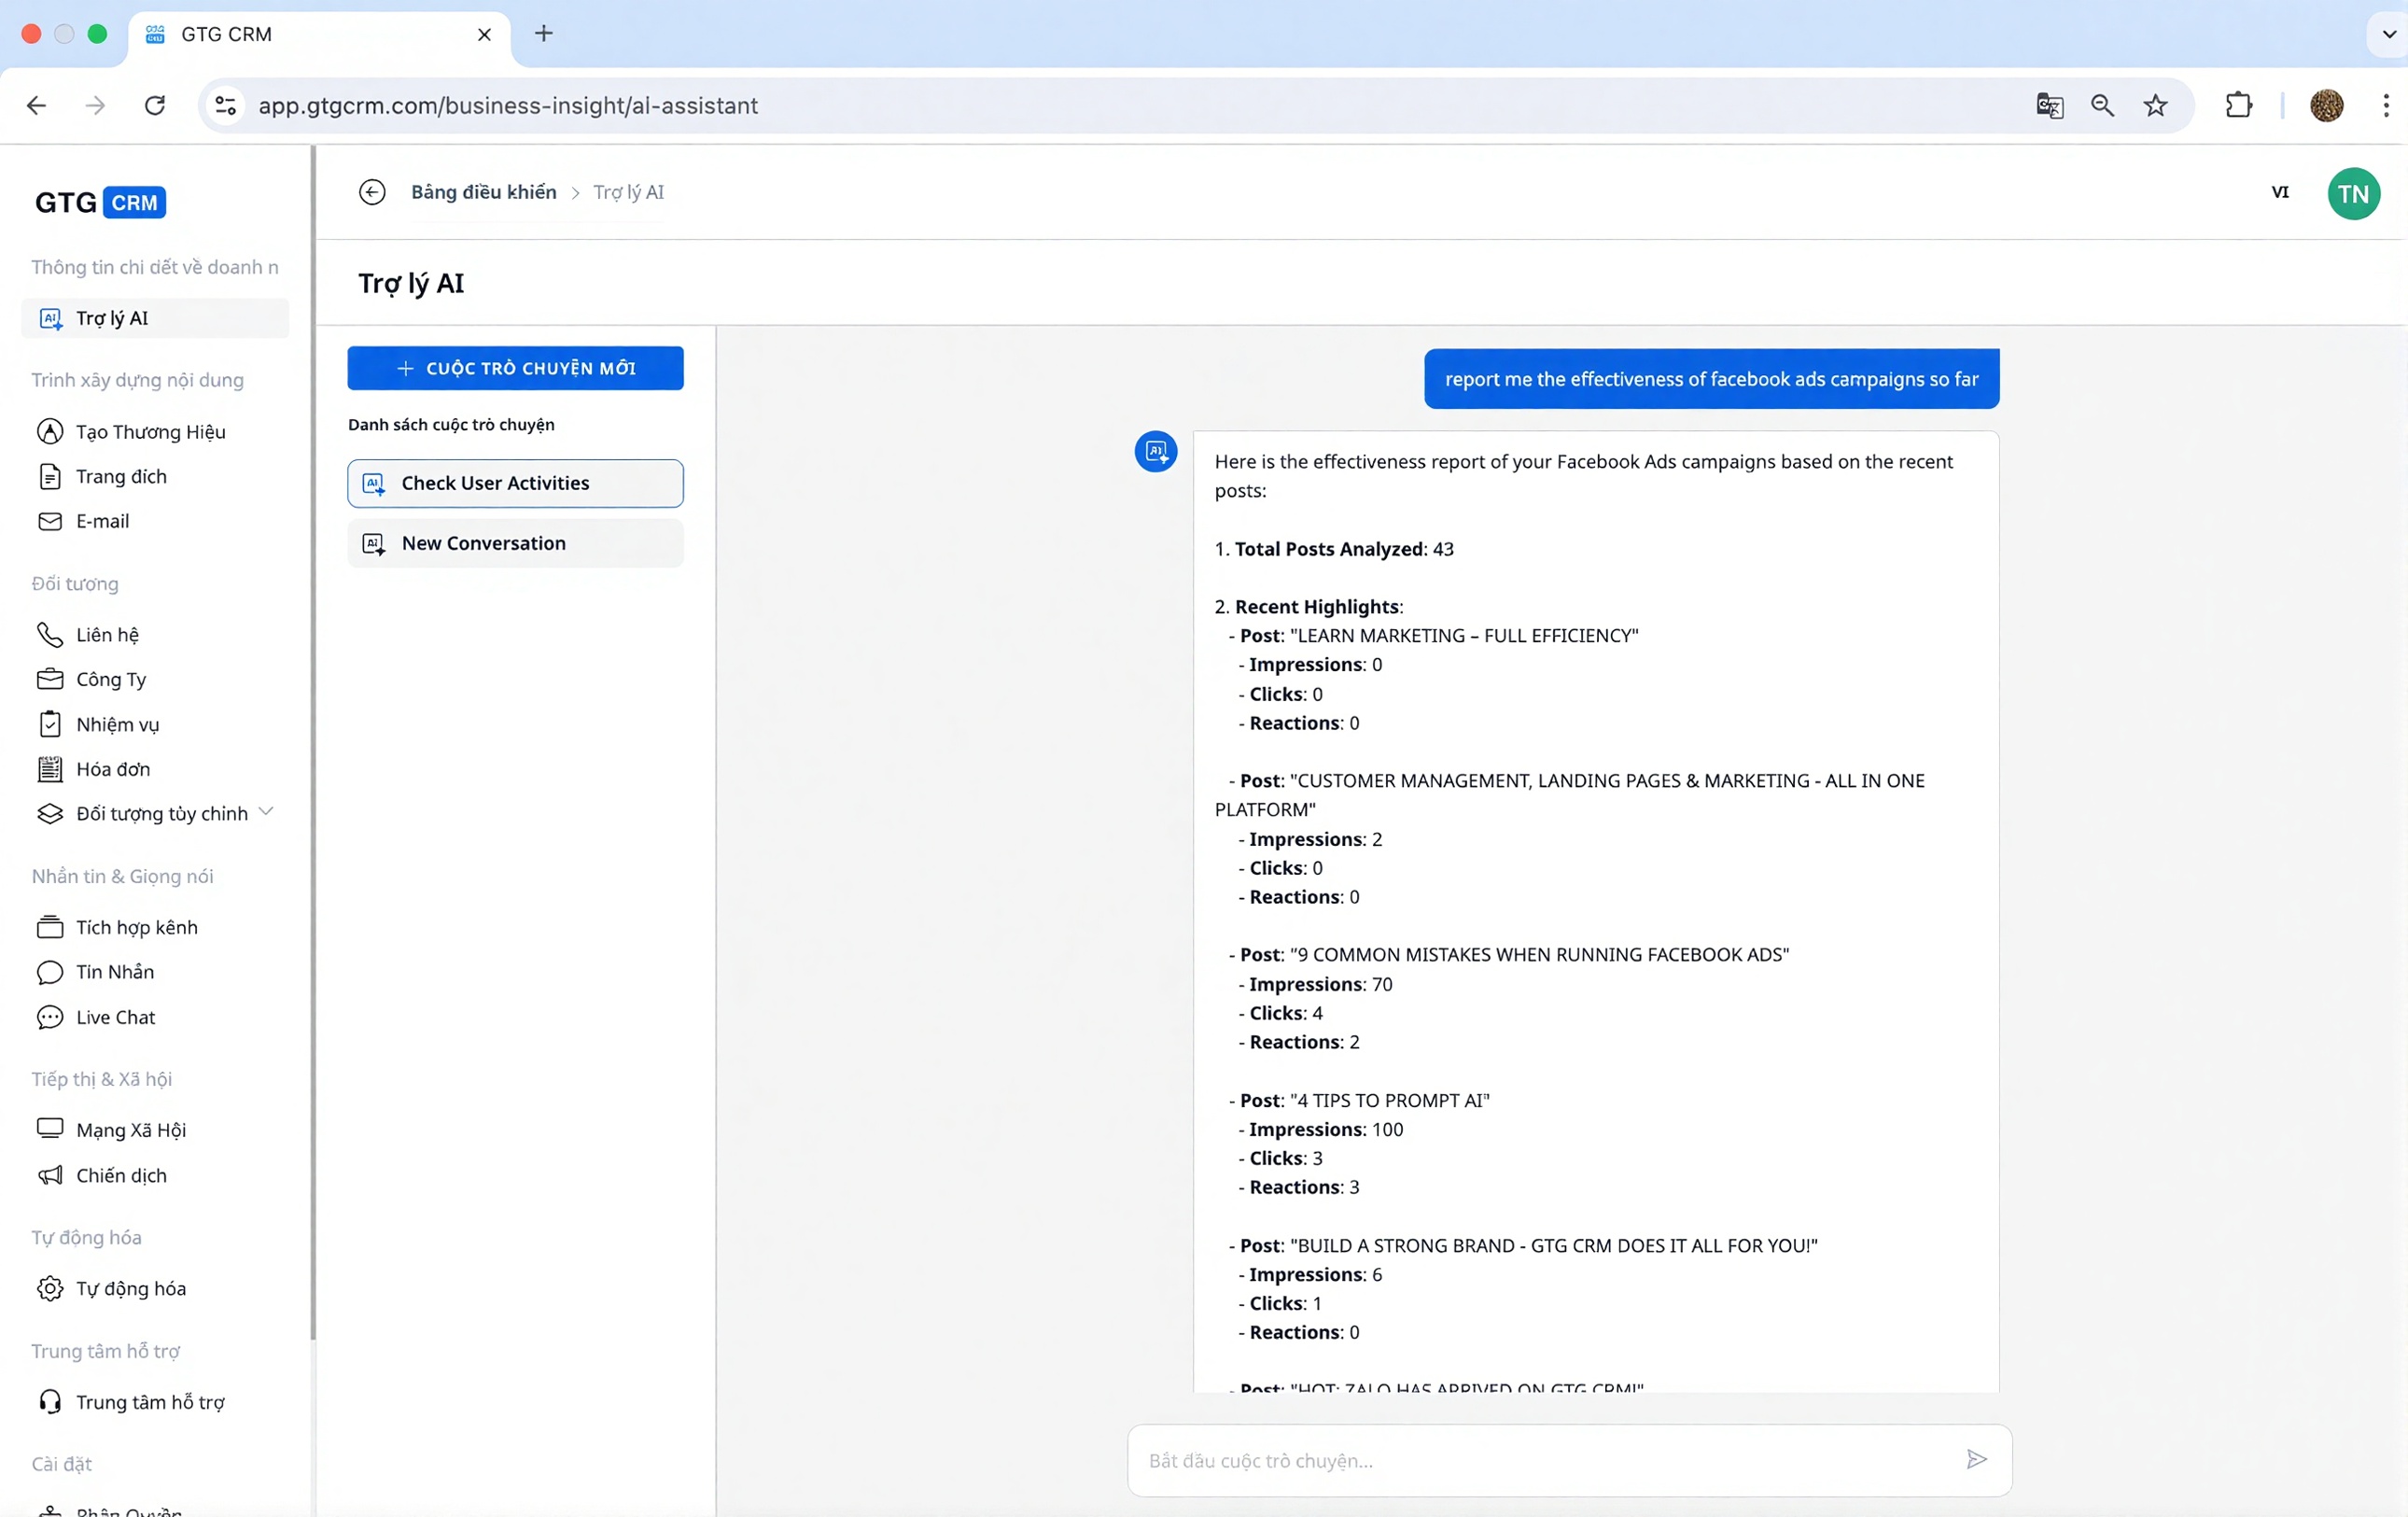Open TN user profile menu
Image resolution: width=2408 pixels, height=1517 pixels.
tap(2352, 194)
